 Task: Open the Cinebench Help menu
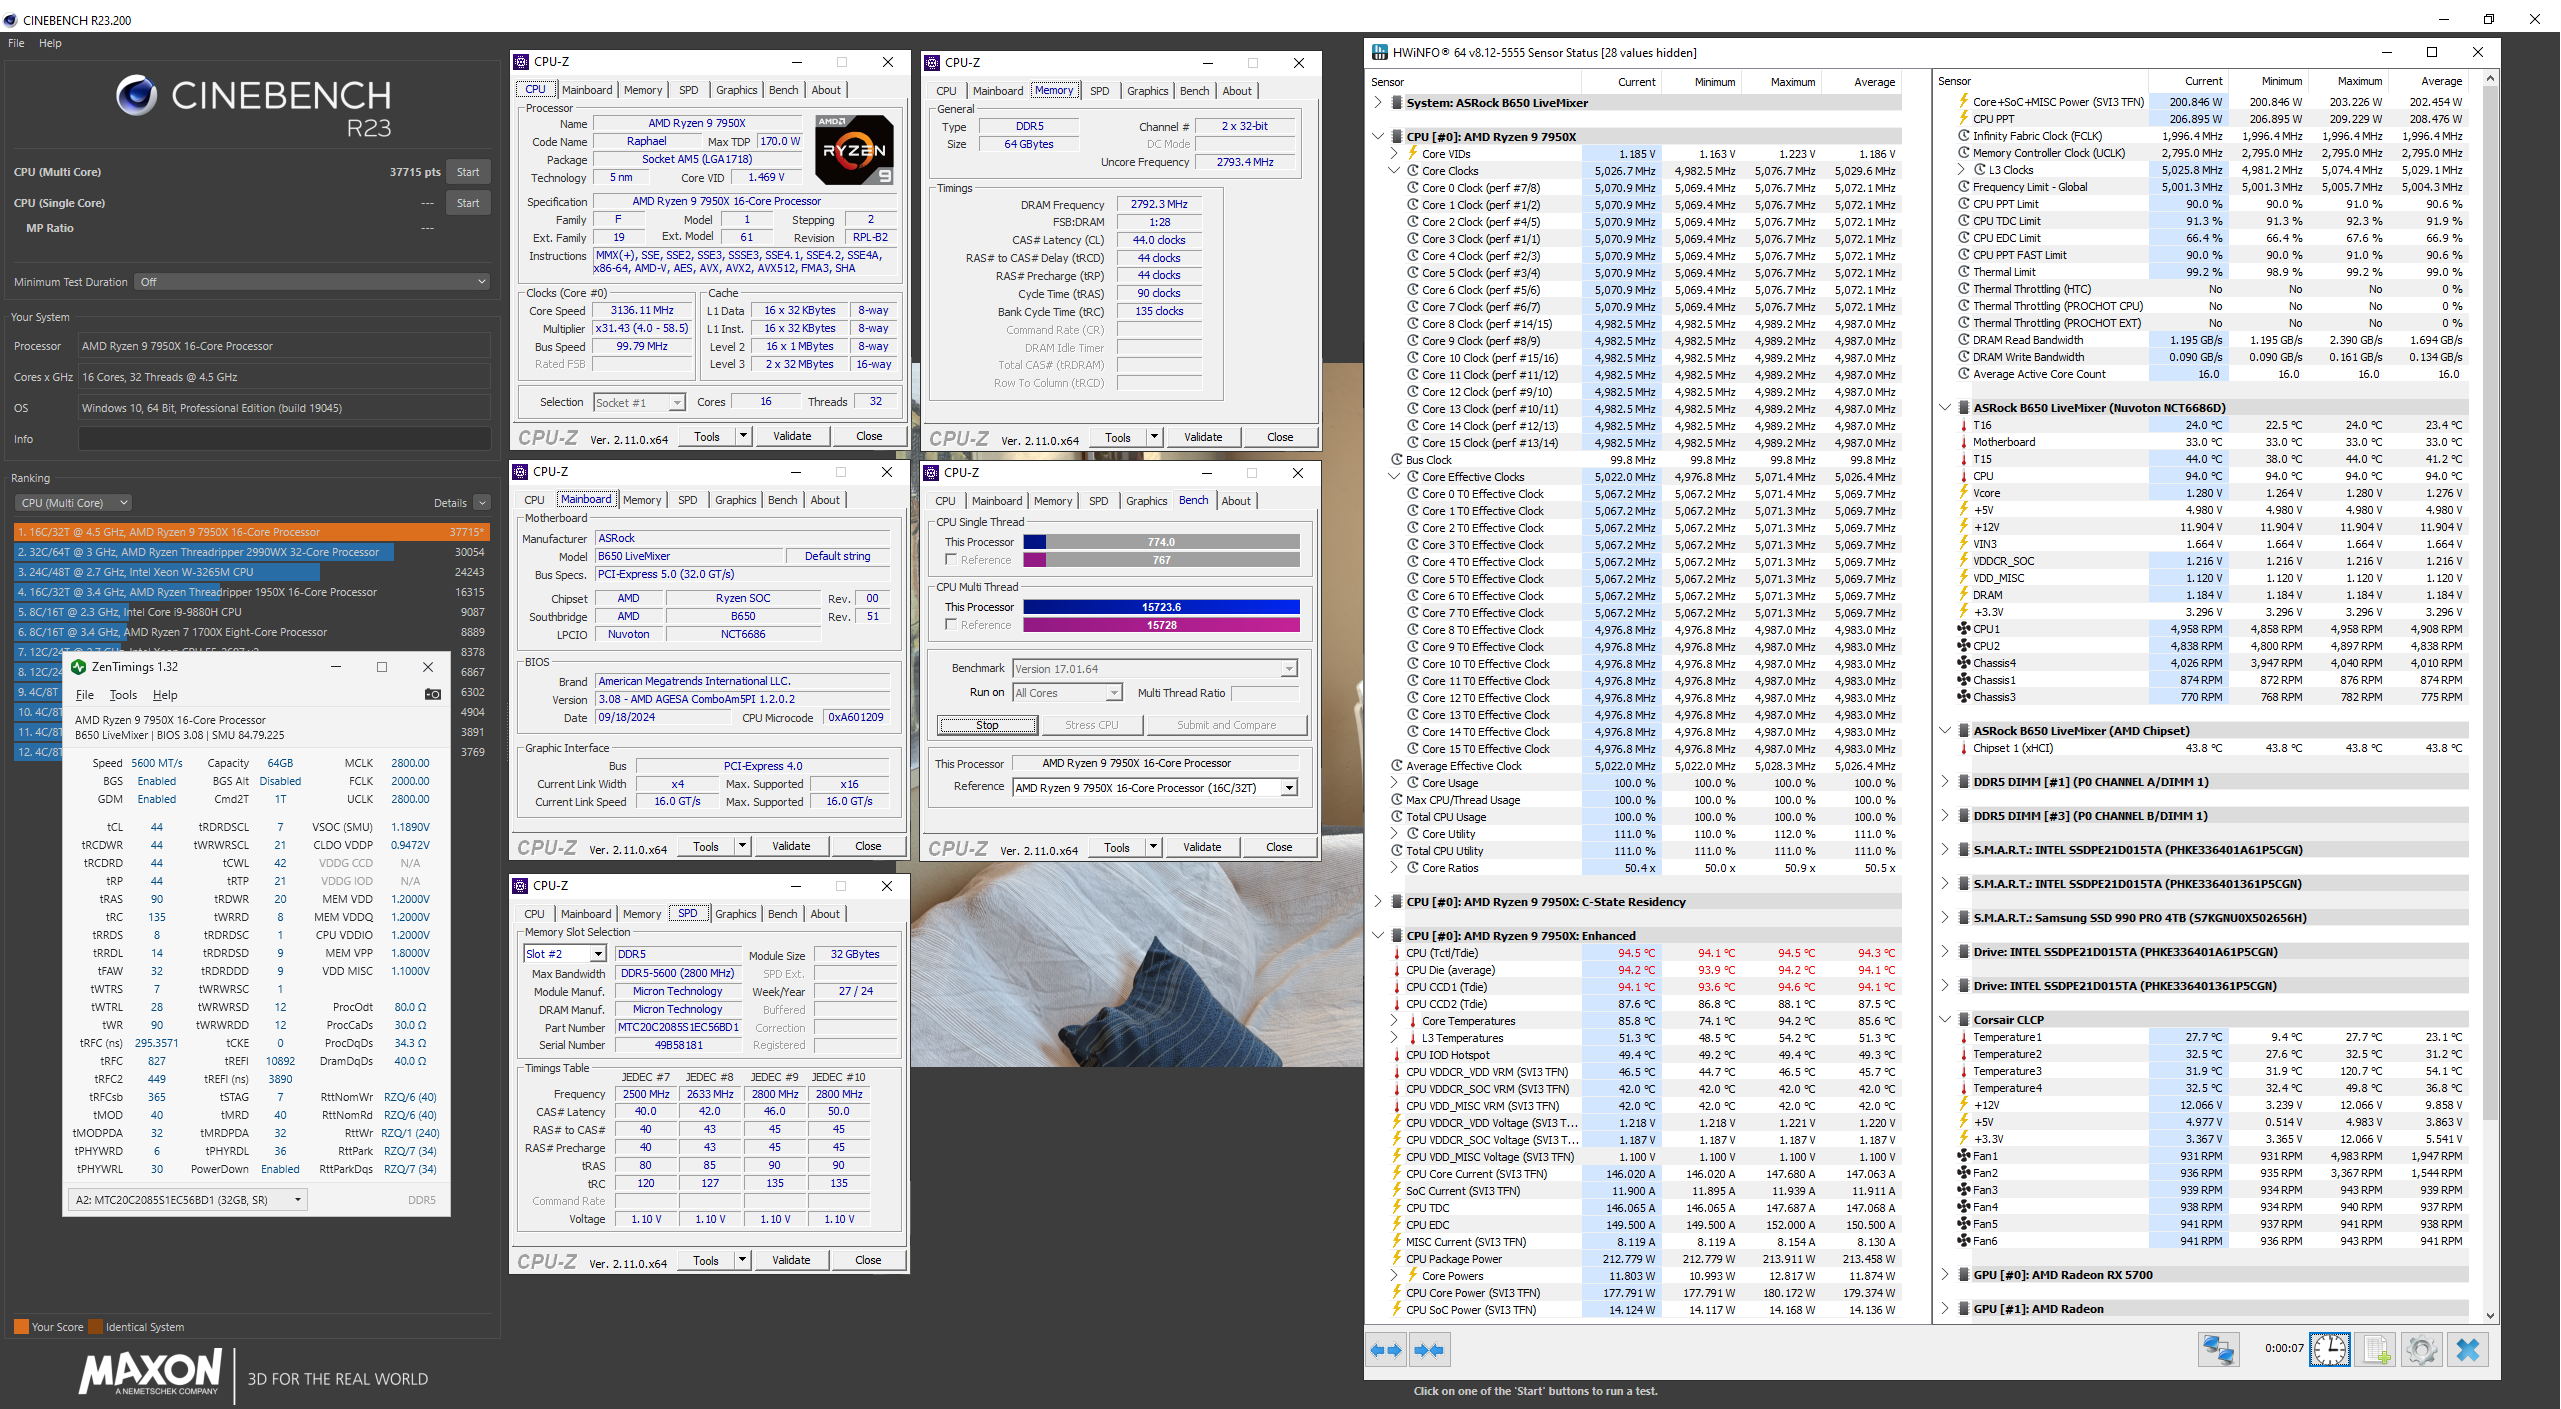pyautogui.click(x=50, y=43)
